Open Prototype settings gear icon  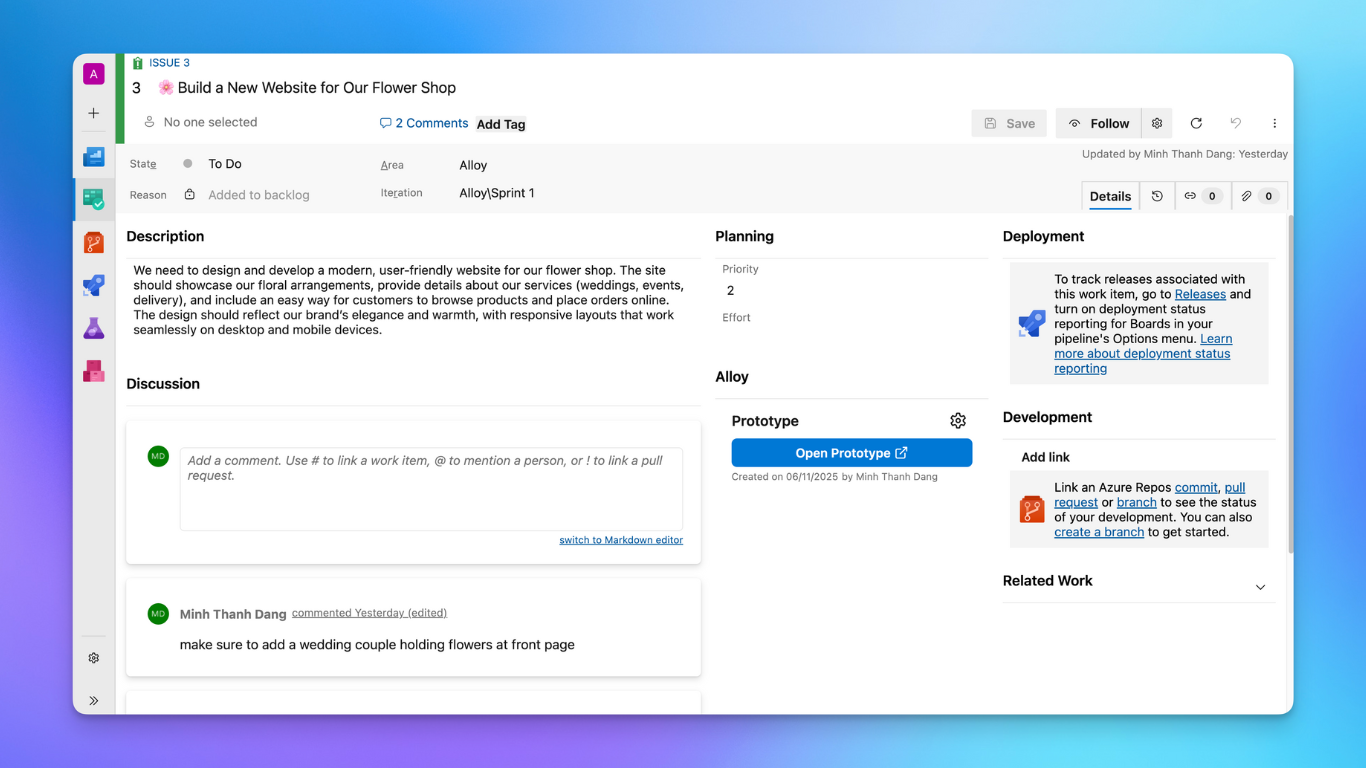coord(958,421)
